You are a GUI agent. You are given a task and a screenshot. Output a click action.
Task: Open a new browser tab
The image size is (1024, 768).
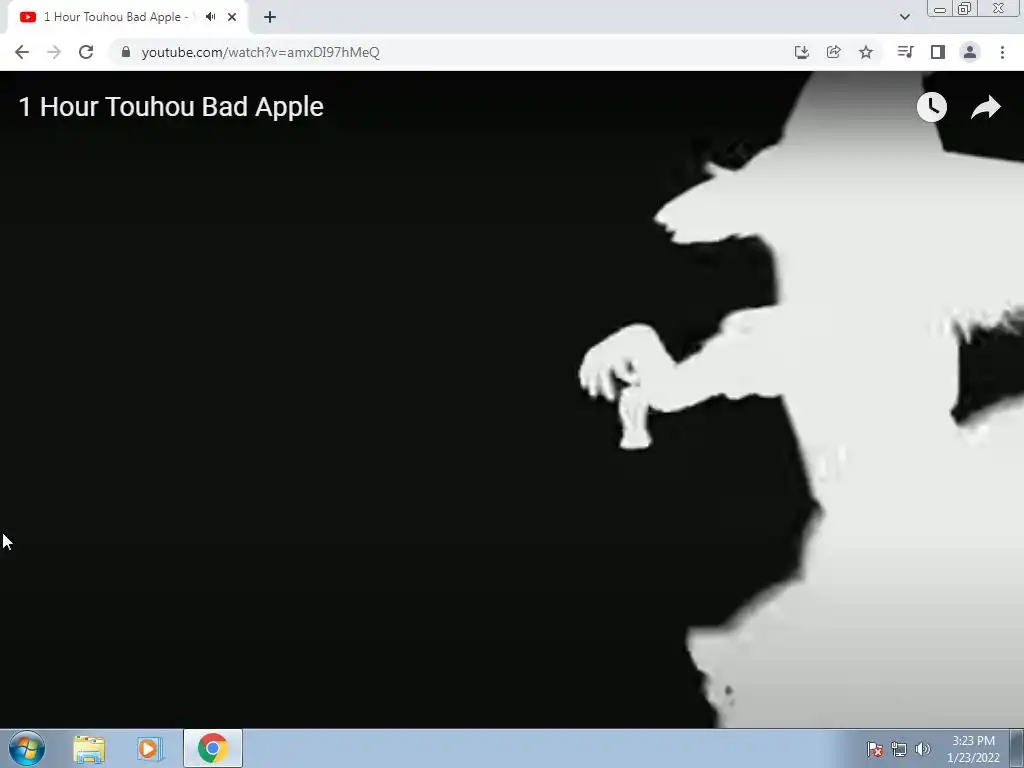point(270,17)
